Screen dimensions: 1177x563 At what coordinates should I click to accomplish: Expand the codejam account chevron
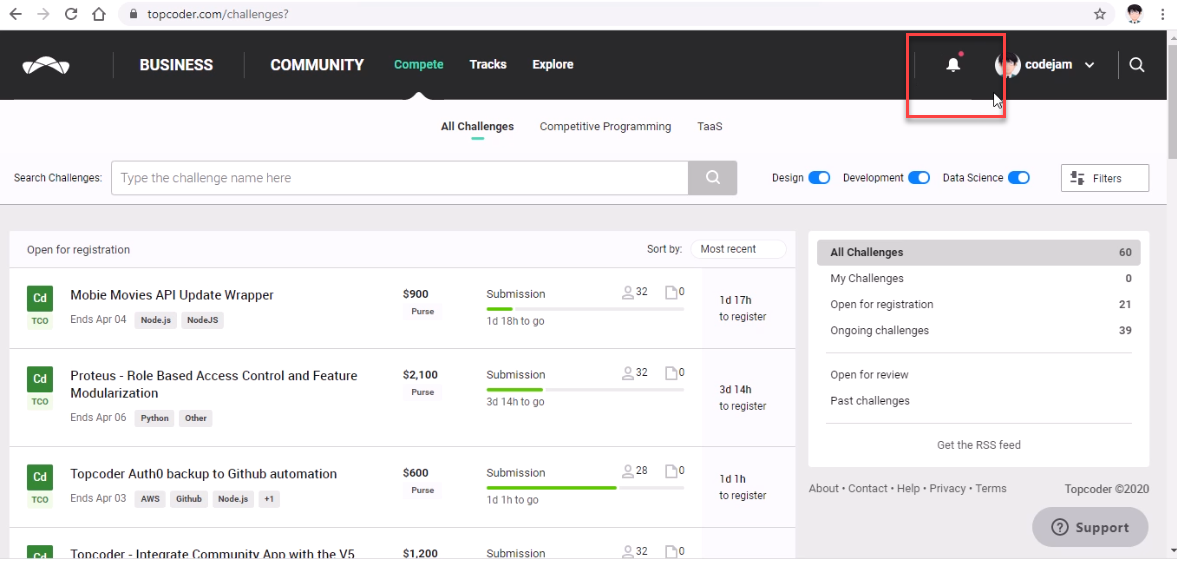pos(1089,65)
